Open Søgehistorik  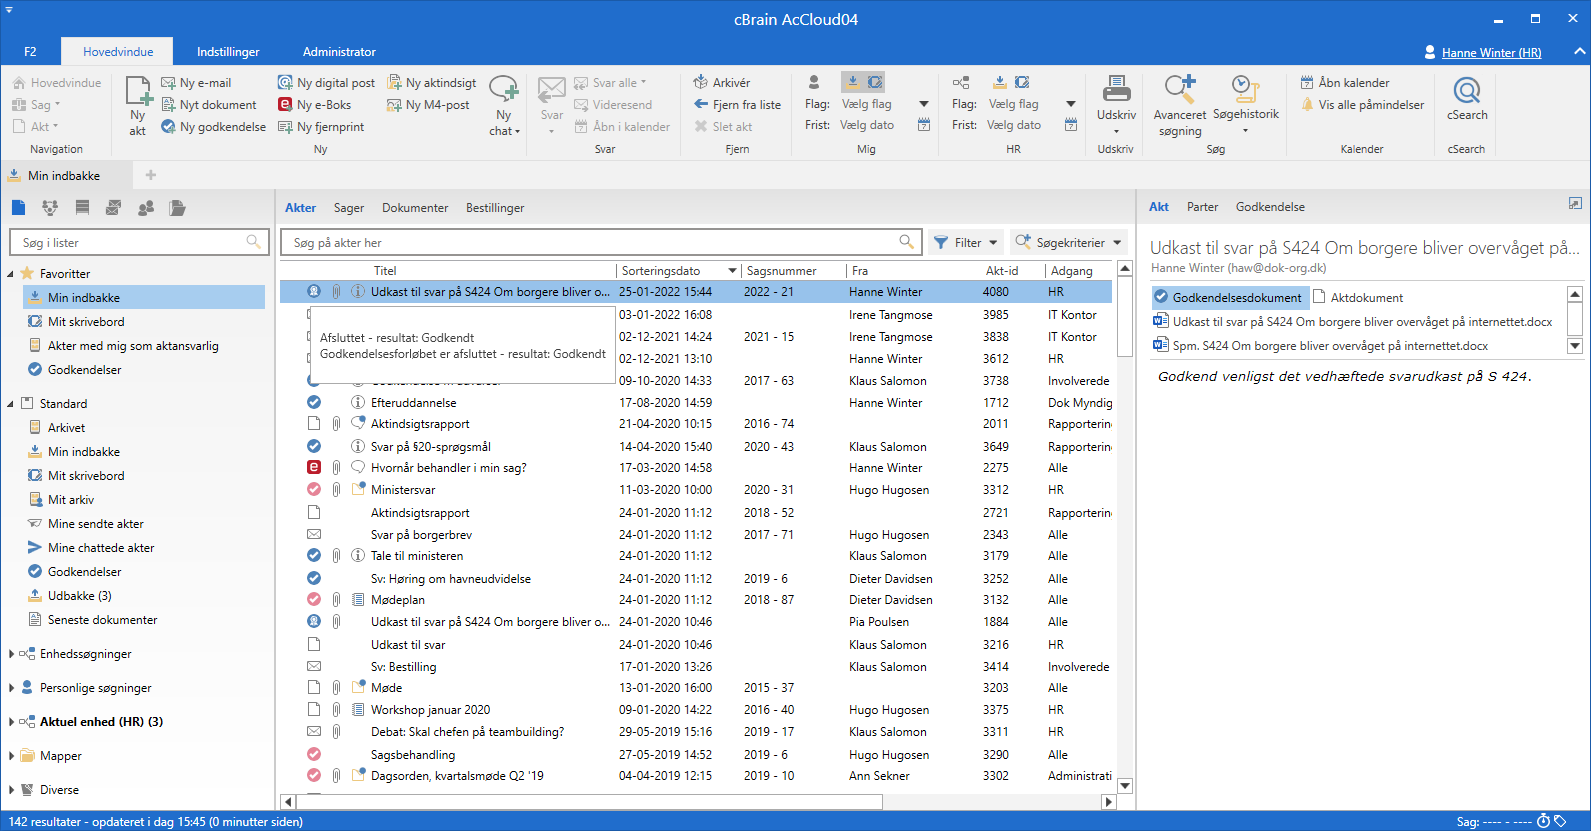[x=1246, y=104]
